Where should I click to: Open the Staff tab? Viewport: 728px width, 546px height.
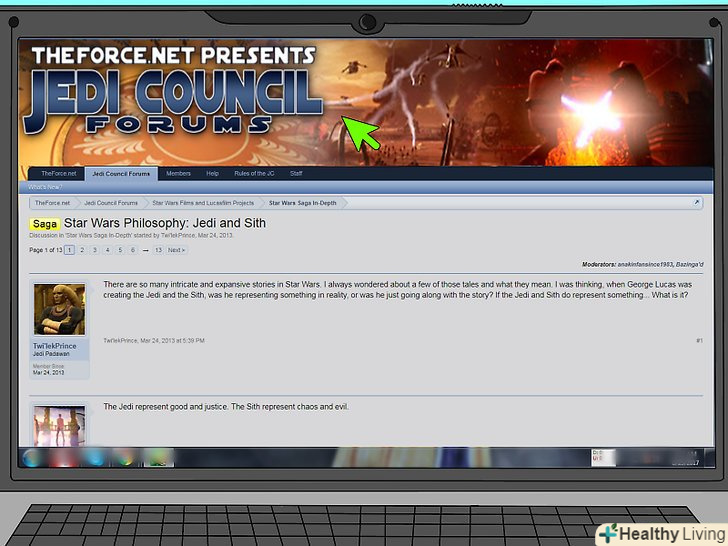click(296, 174)
